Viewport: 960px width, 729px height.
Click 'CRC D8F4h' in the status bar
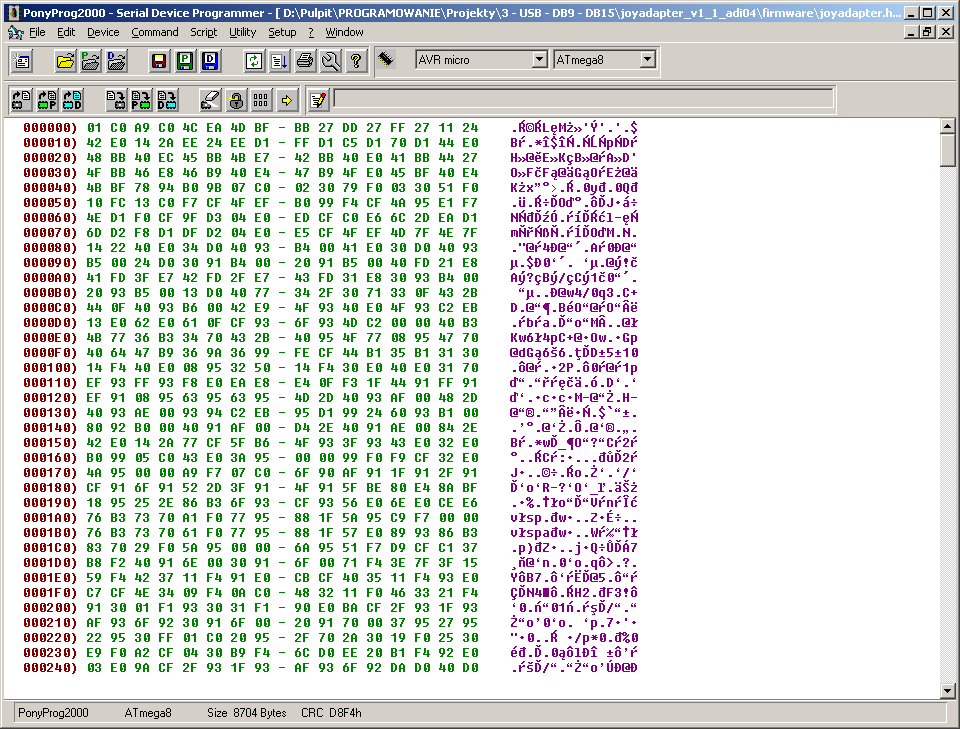pos(331,713)
